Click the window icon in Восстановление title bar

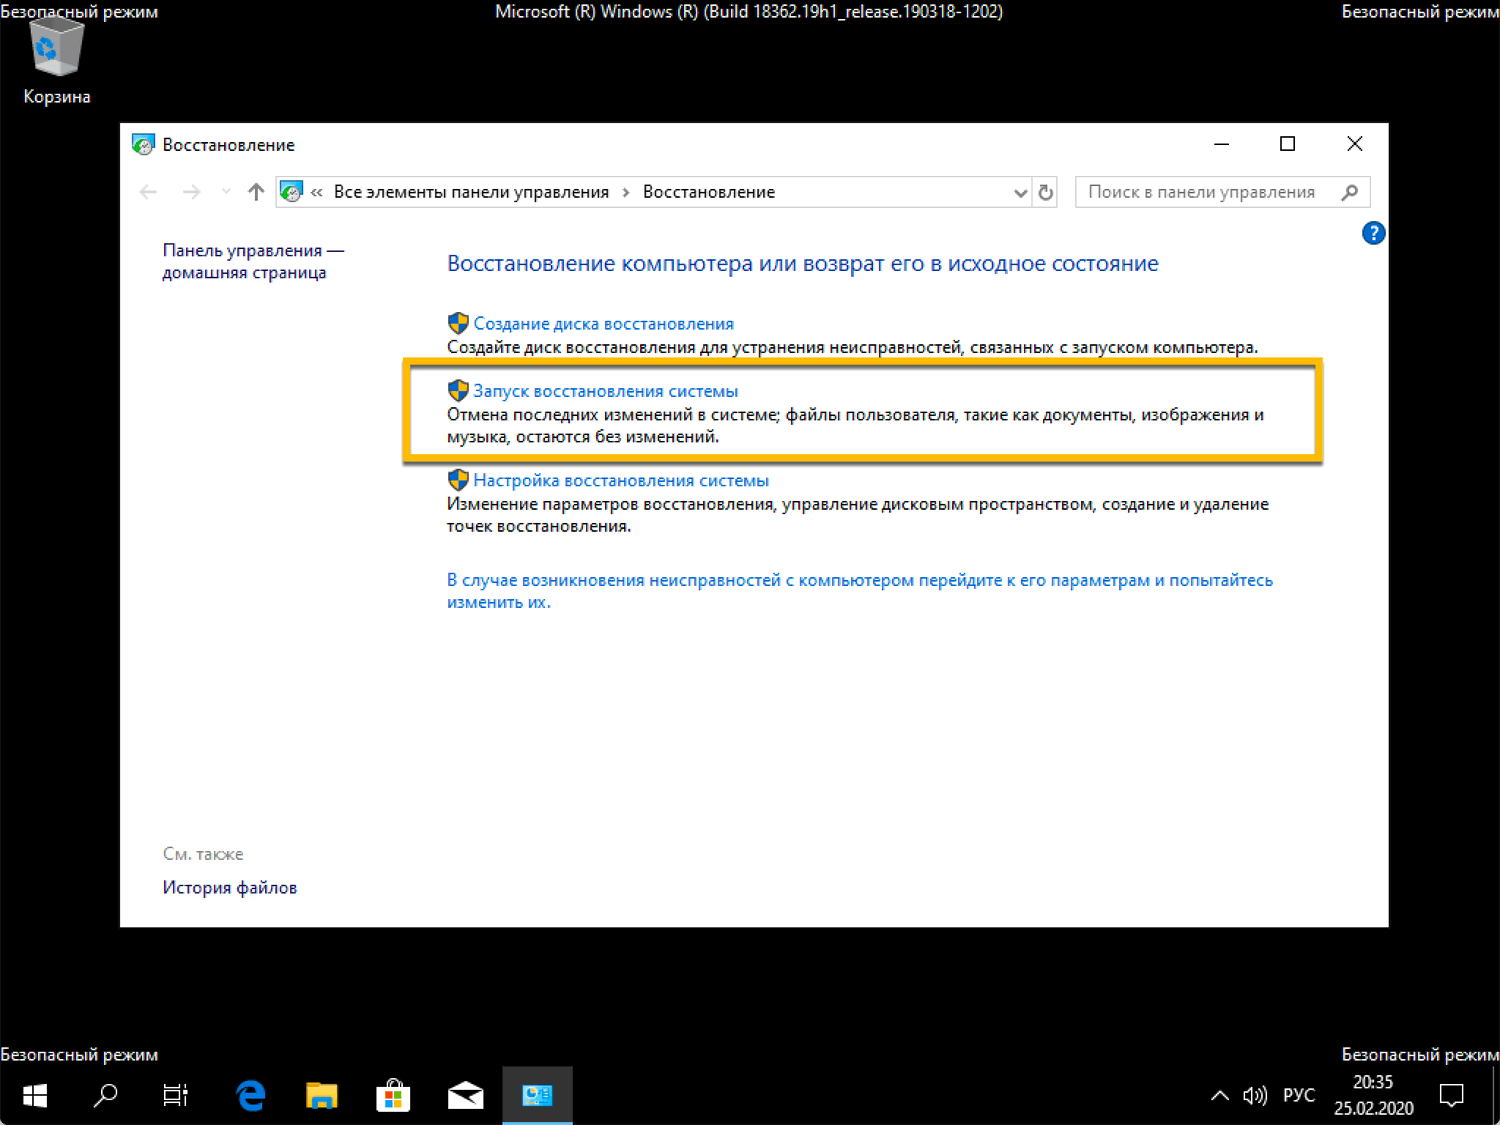(143, 145)
